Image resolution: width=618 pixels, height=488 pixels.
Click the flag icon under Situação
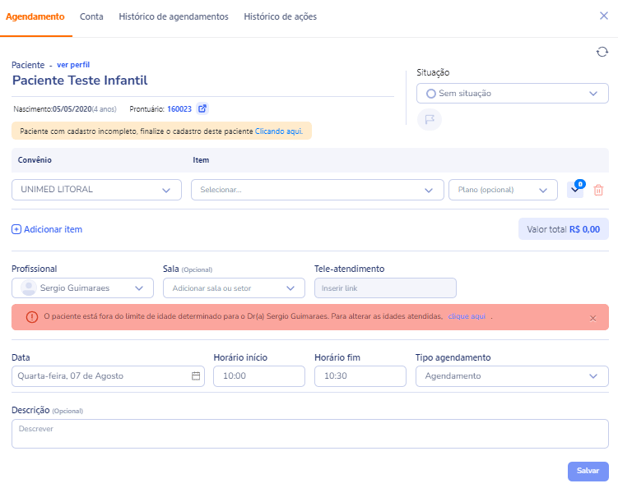pos(429,119)
